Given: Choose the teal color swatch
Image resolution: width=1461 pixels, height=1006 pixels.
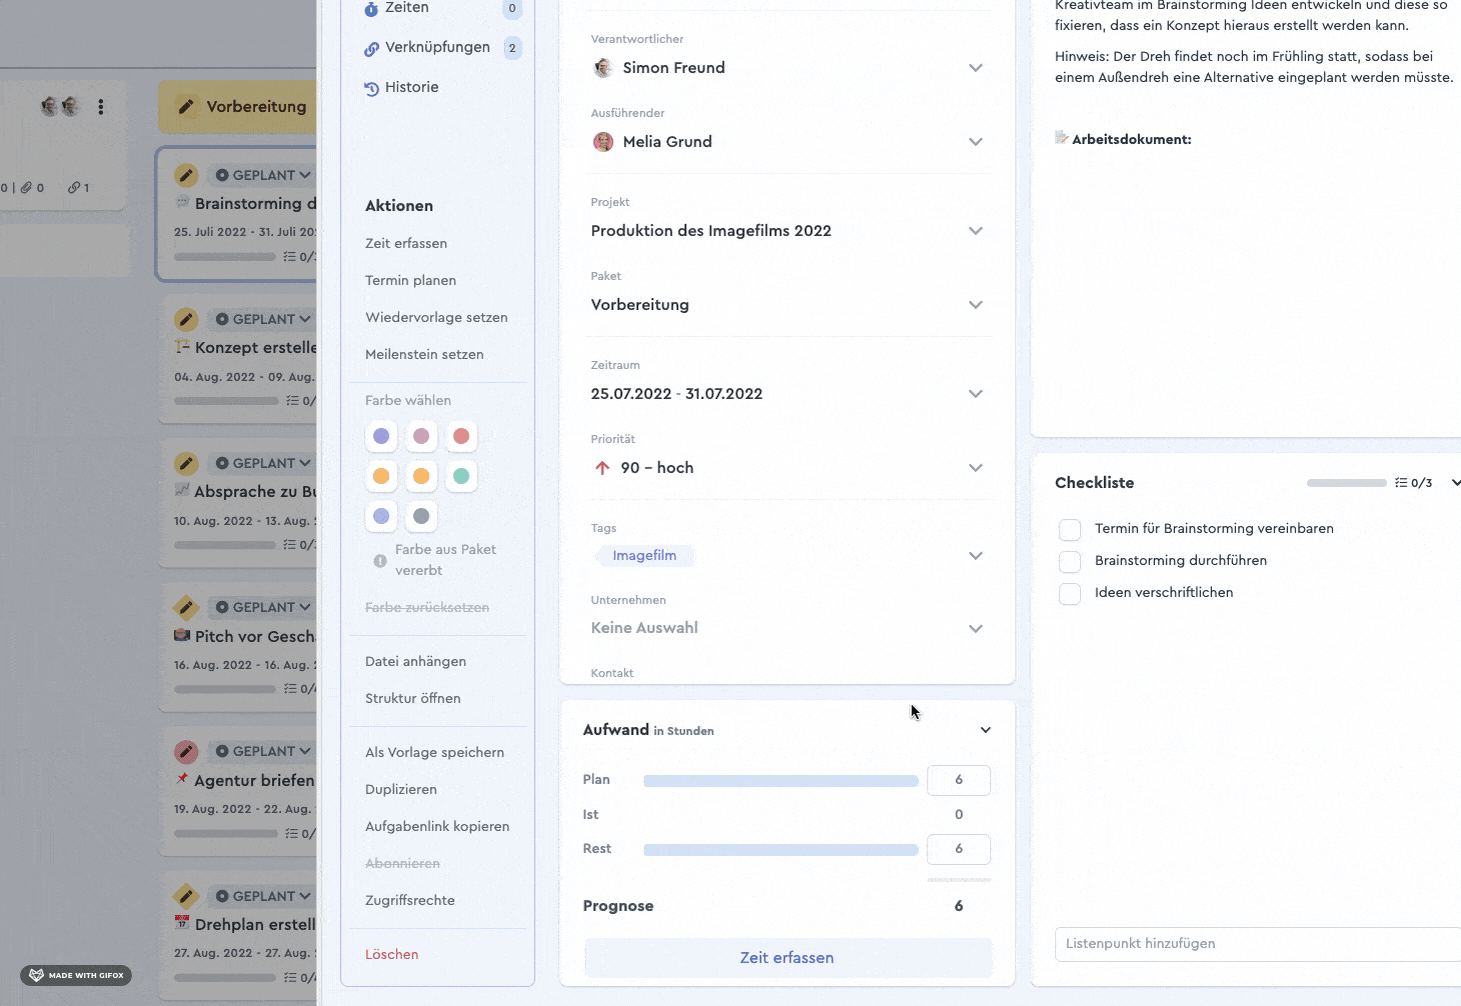Looking at the screenshot, I should point(461,476).
